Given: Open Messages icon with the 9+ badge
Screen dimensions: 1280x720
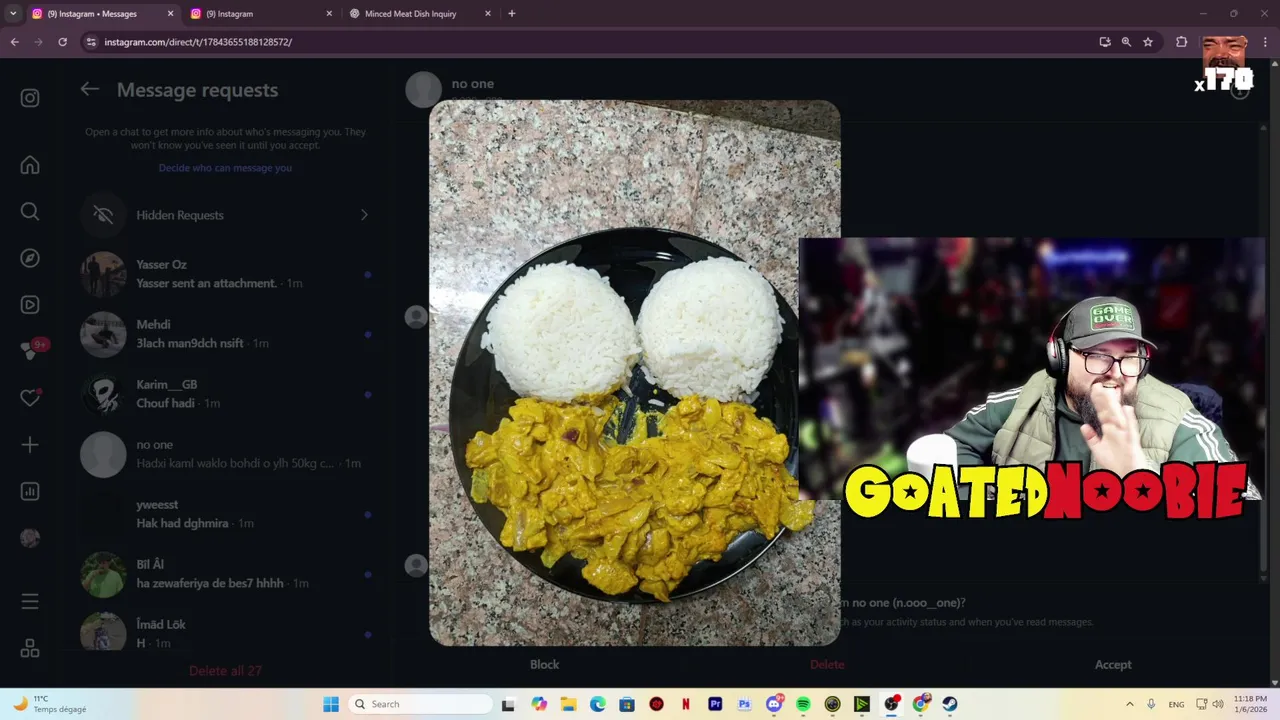Looking at the screenshot, I should point(30,351).
